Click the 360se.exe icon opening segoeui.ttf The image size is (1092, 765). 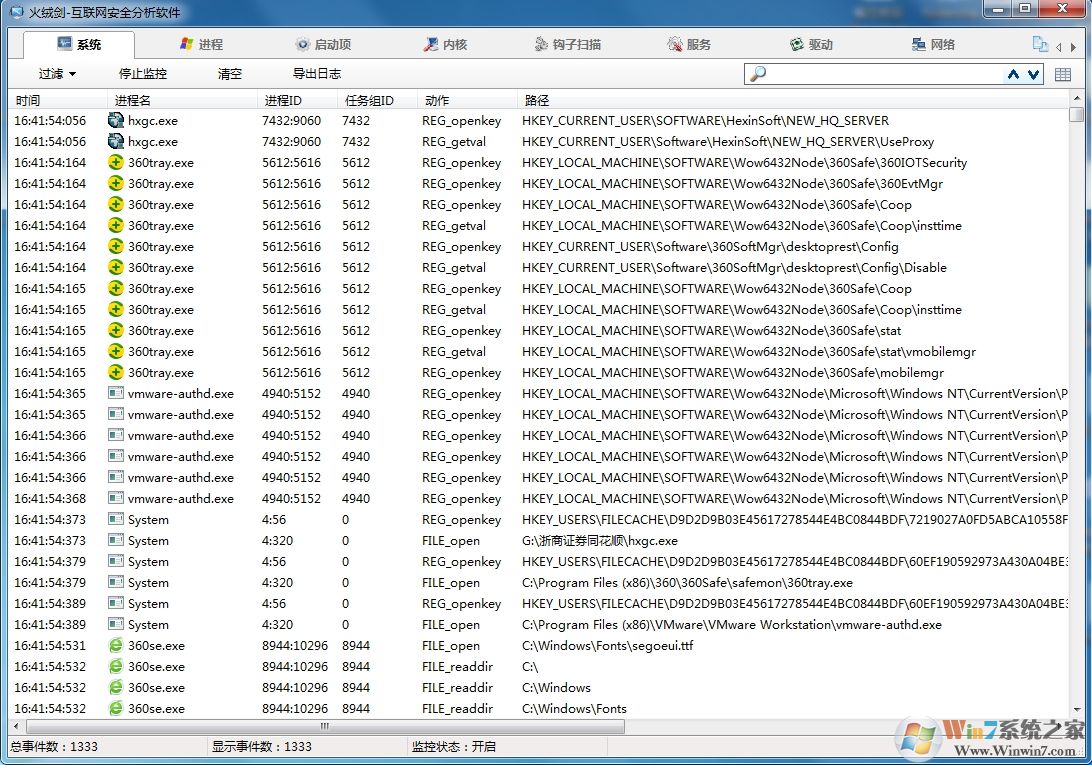pos(116,645)
